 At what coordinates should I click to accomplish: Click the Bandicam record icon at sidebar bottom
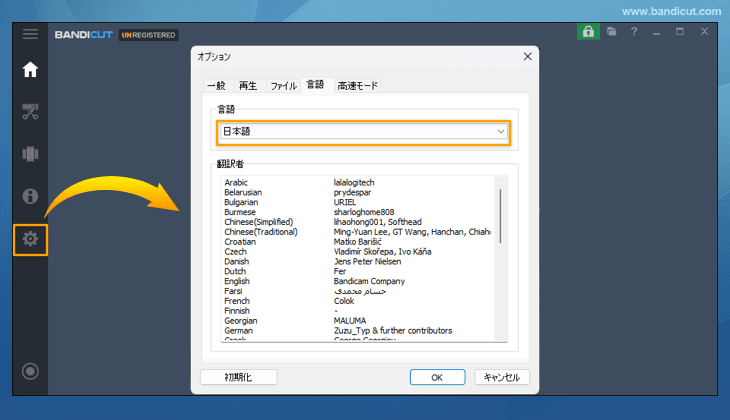click(x=30, y=371)
